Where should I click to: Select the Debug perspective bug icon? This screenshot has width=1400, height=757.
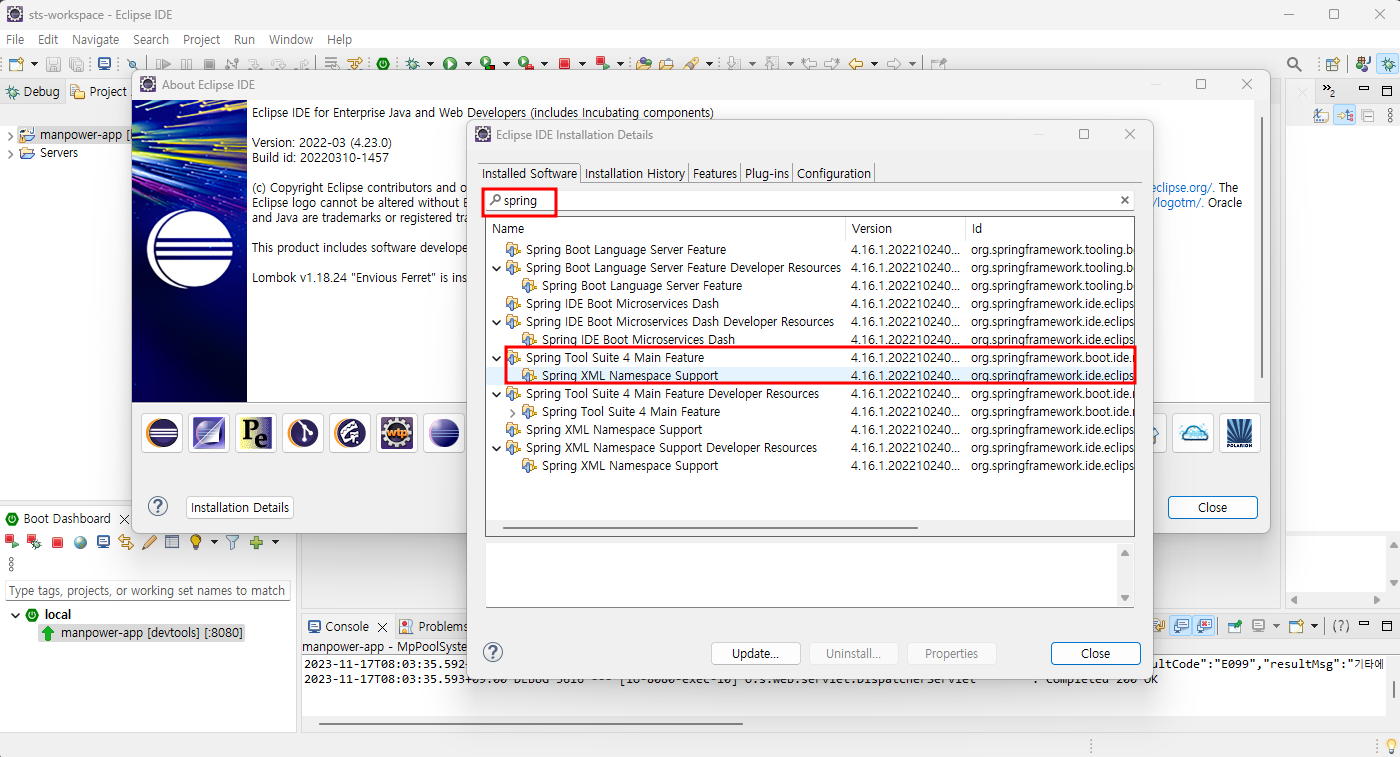pos(1388,64)
